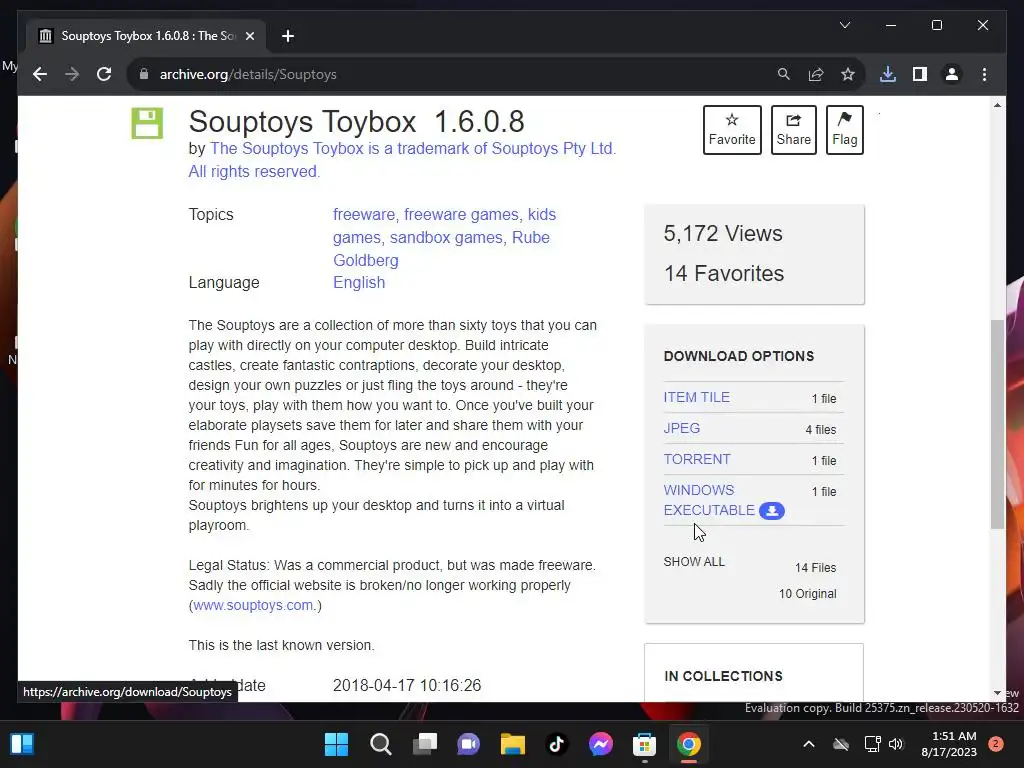This screenshot has width=1024, height=768.
Task: Open a new tab with plus button
Action: click(x=287, y=36)
